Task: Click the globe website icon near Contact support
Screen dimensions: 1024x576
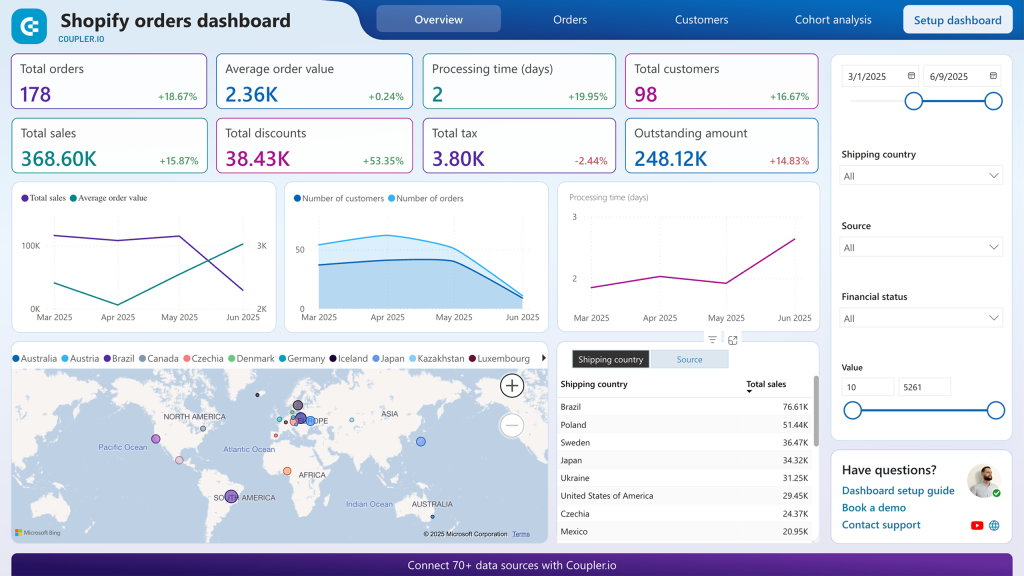Action: [994, 525]
